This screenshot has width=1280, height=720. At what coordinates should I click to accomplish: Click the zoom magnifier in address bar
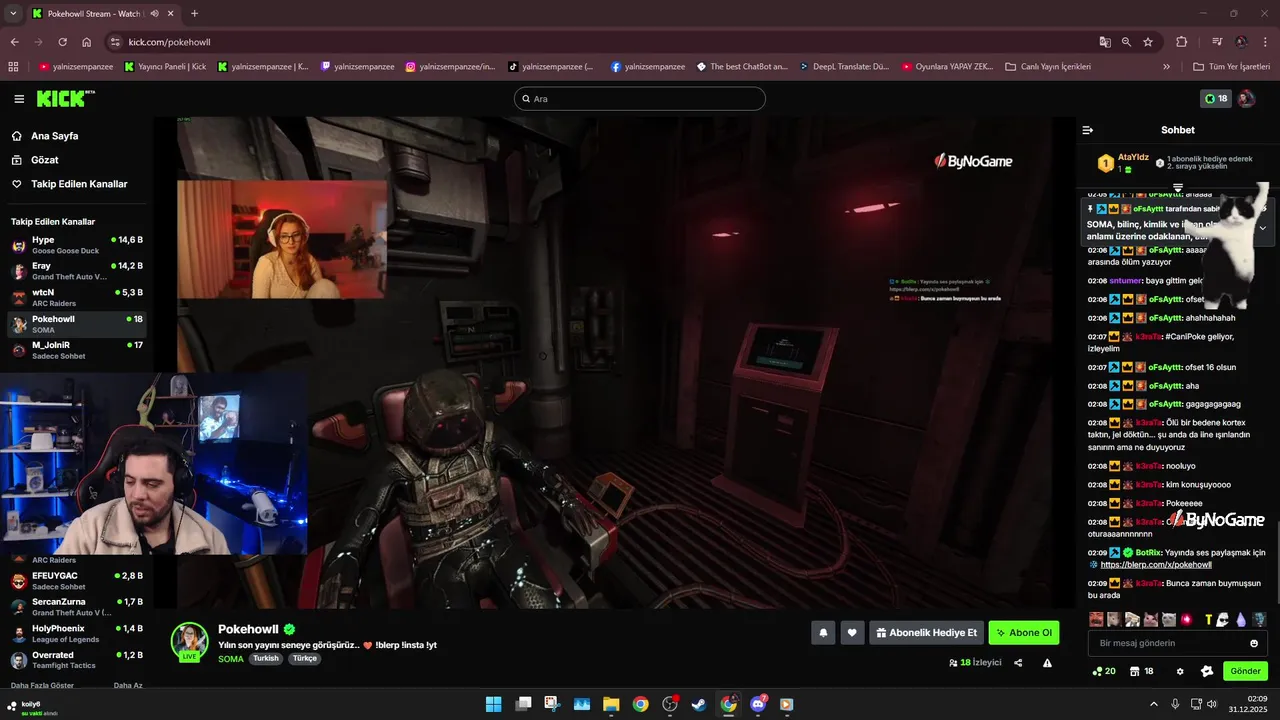(1126, 42)
